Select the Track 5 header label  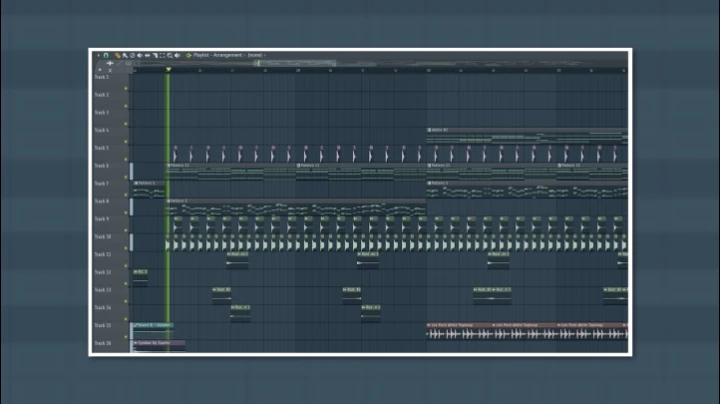point(101,148)
